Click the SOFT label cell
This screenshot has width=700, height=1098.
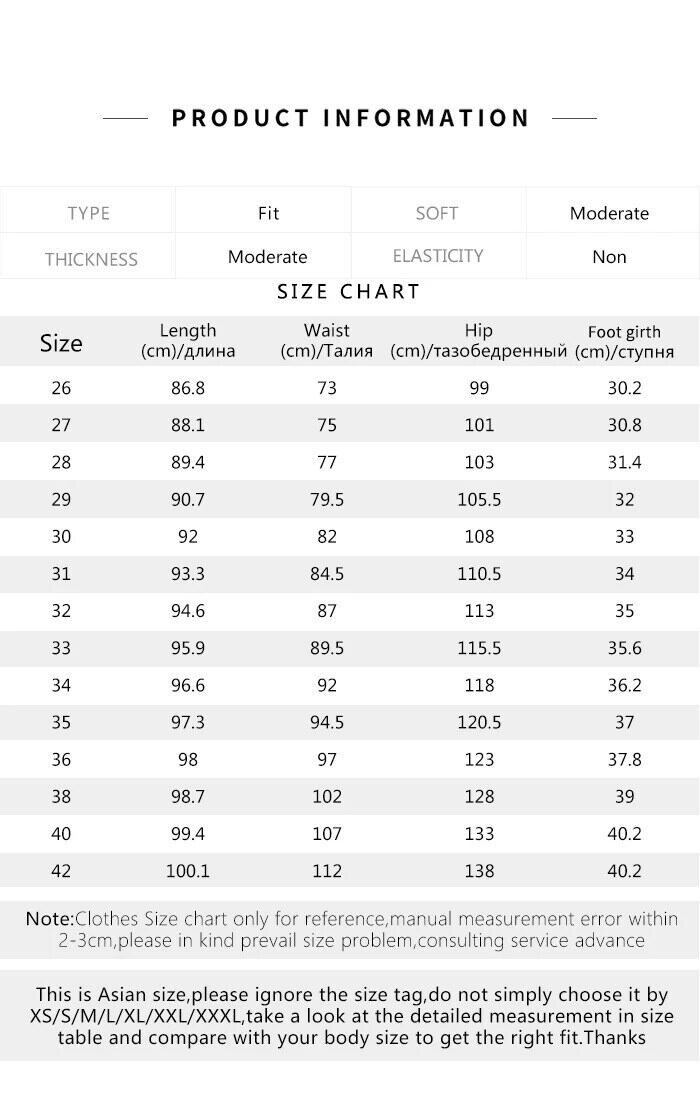pos(437,213)
